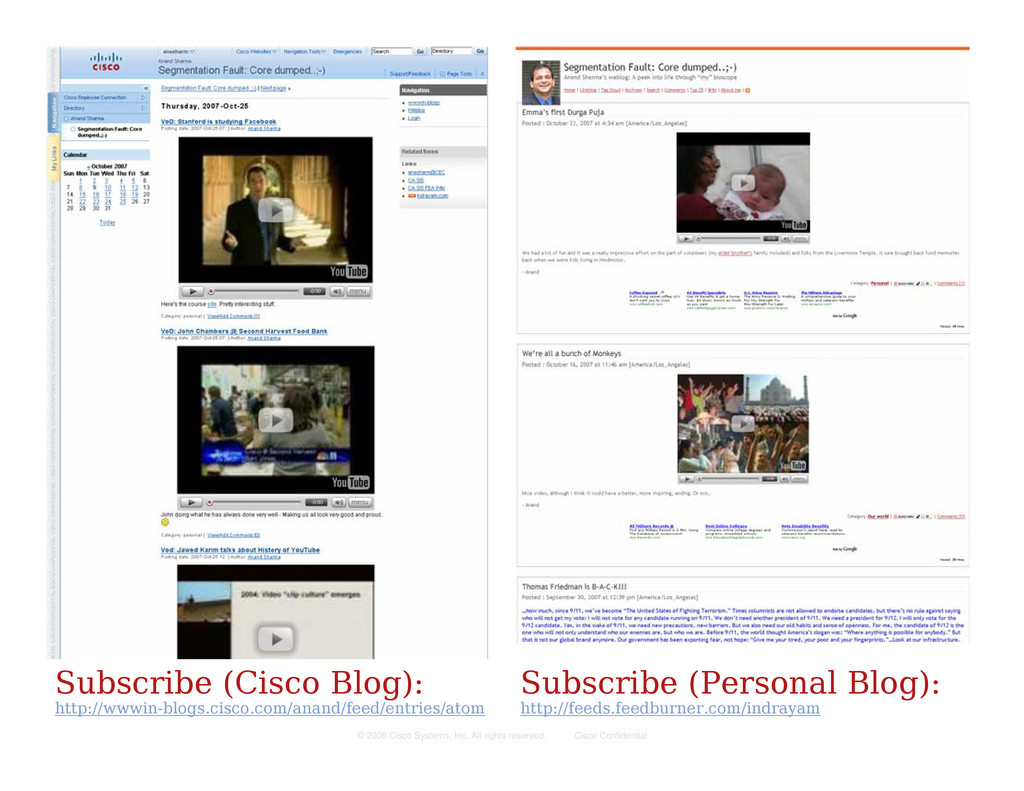Click 'elder brother's' link in Durga Puja post

(735, 252)
